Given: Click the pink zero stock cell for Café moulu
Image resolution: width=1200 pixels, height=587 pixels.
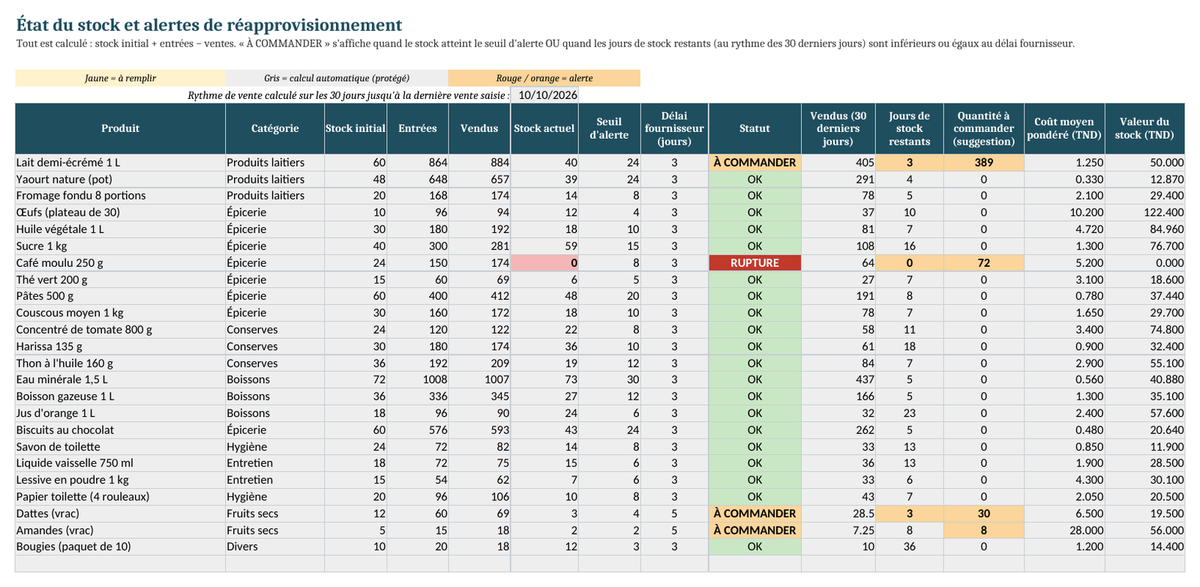Looking at the screenshot, I should pos(545,262).
